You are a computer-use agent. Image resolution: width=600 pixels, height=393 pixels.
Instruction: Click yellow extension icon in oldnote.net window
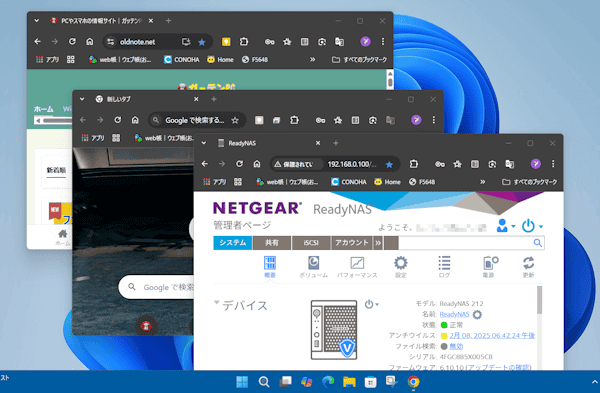coord(226,42)
